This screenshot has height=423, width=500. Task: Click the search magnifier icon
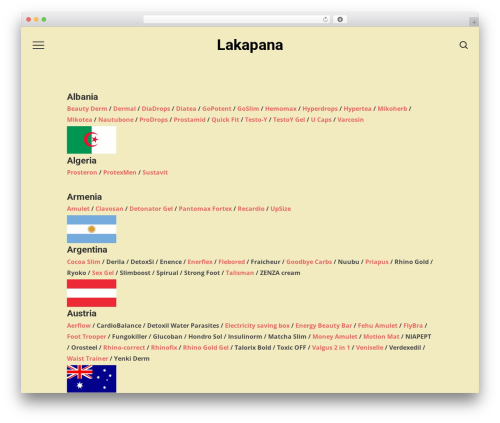point(463,45)
